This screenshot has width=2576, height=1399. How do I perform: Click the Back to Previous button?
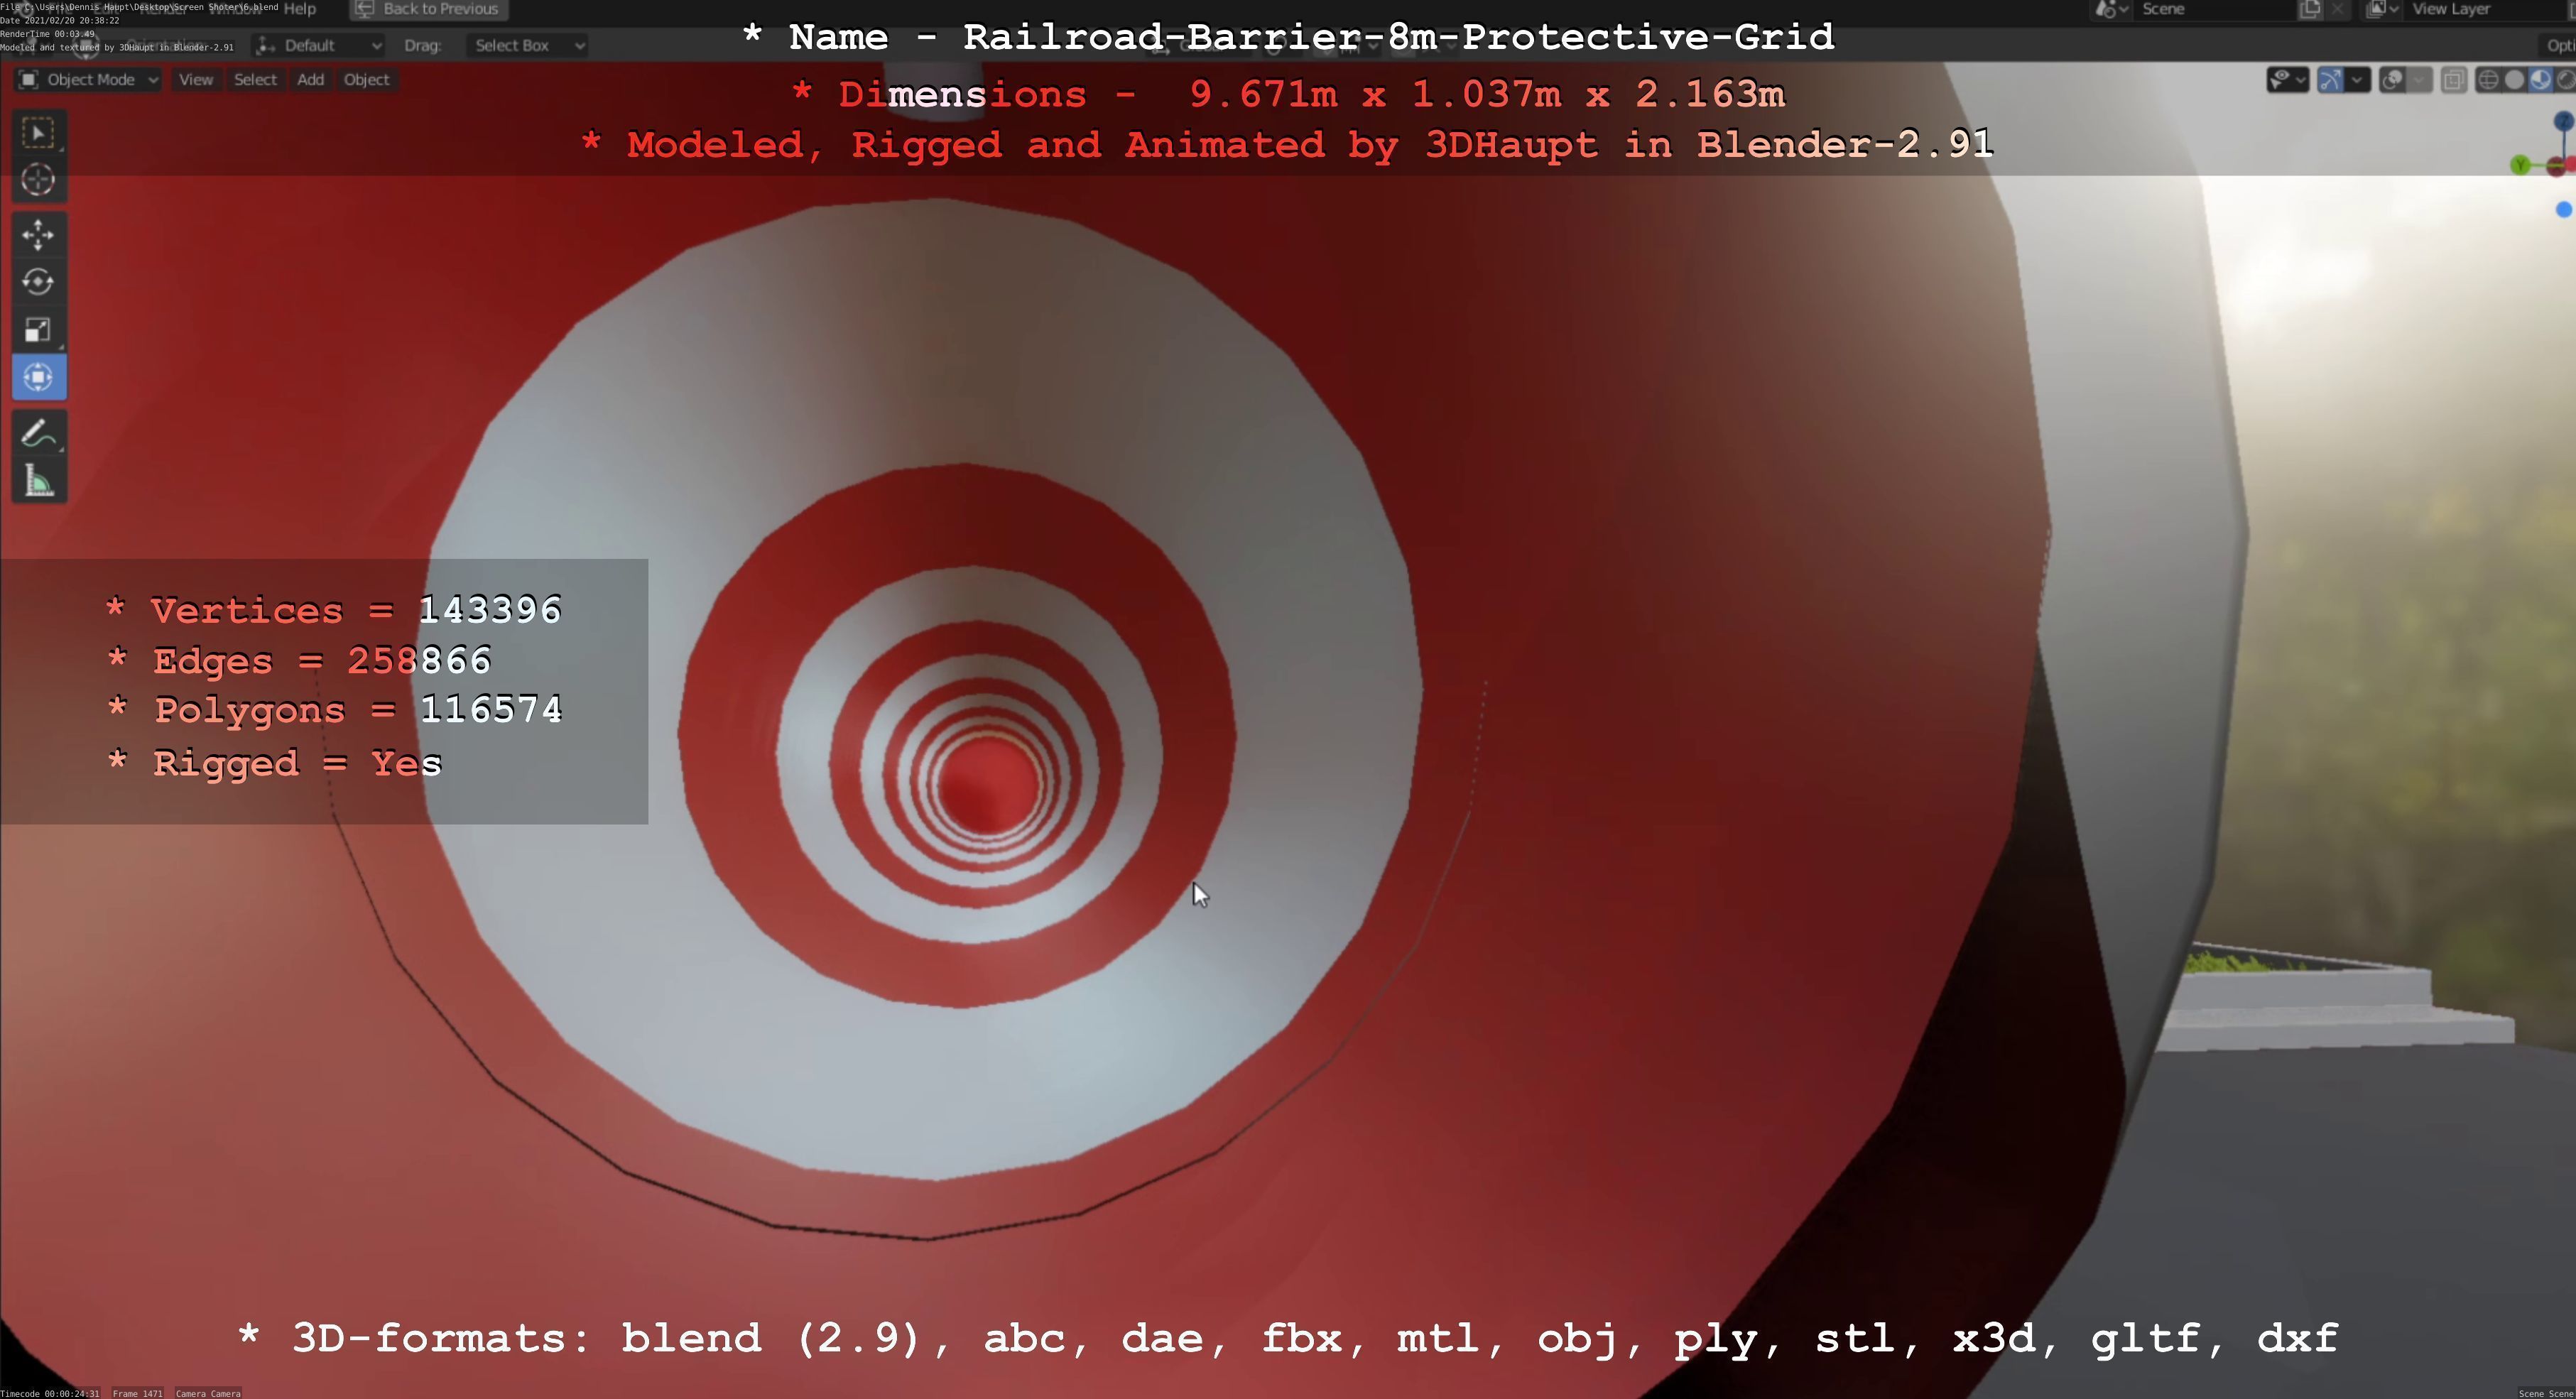pos(428,9)
